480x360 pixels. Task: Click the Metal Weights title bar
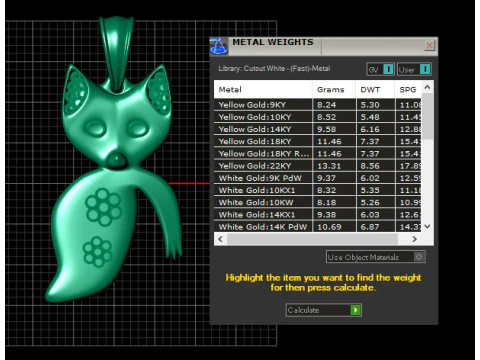pyautogui.click(x=323, y=46)
